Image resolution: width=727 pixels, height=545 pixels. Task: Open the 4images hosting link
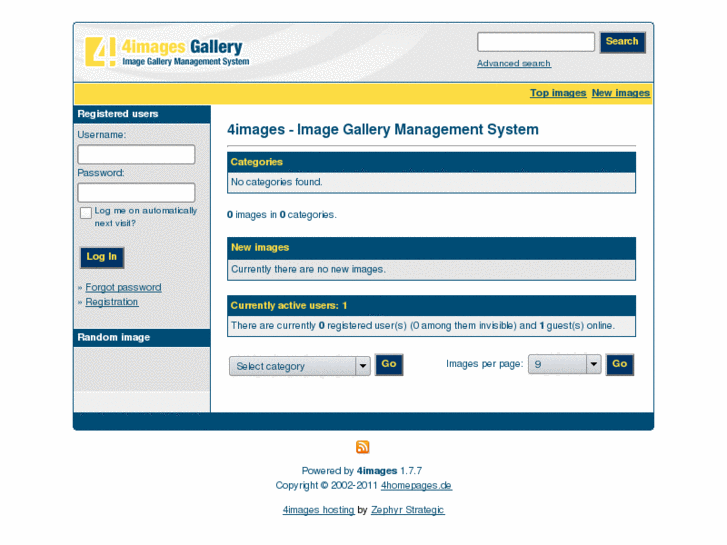coord(319,510)
